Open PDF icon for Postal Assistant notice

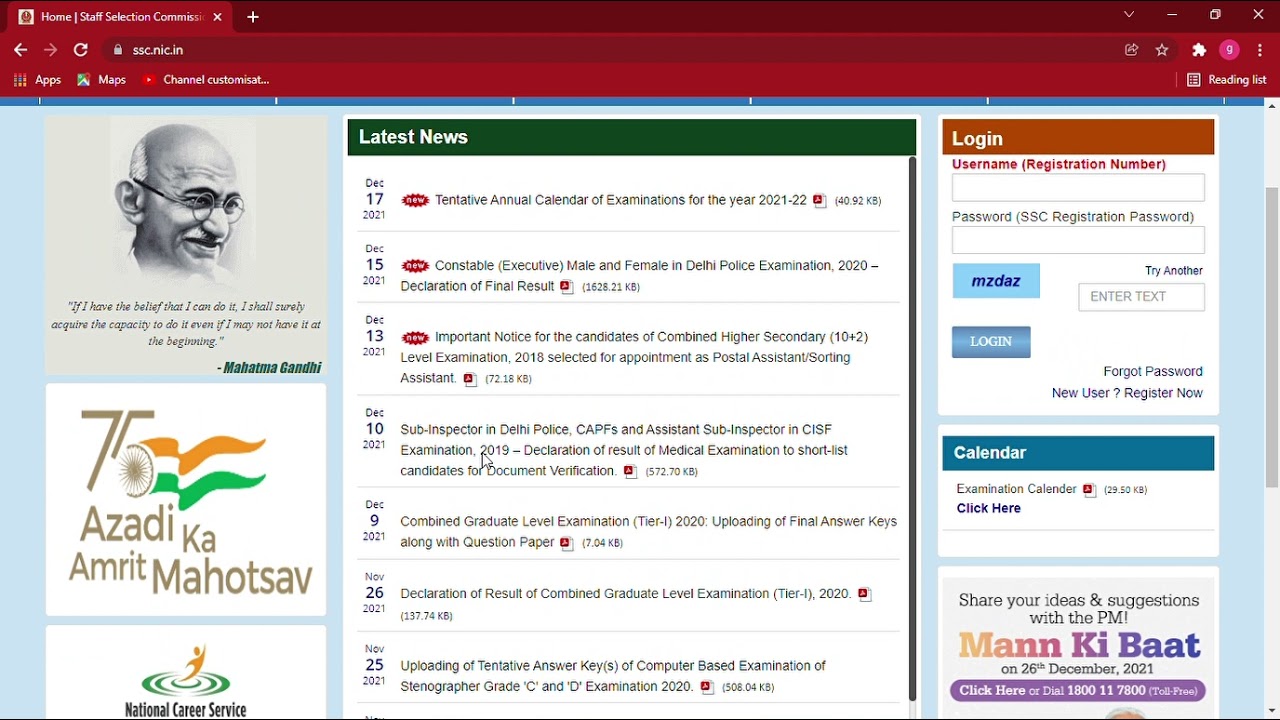[x=470, y=379]
